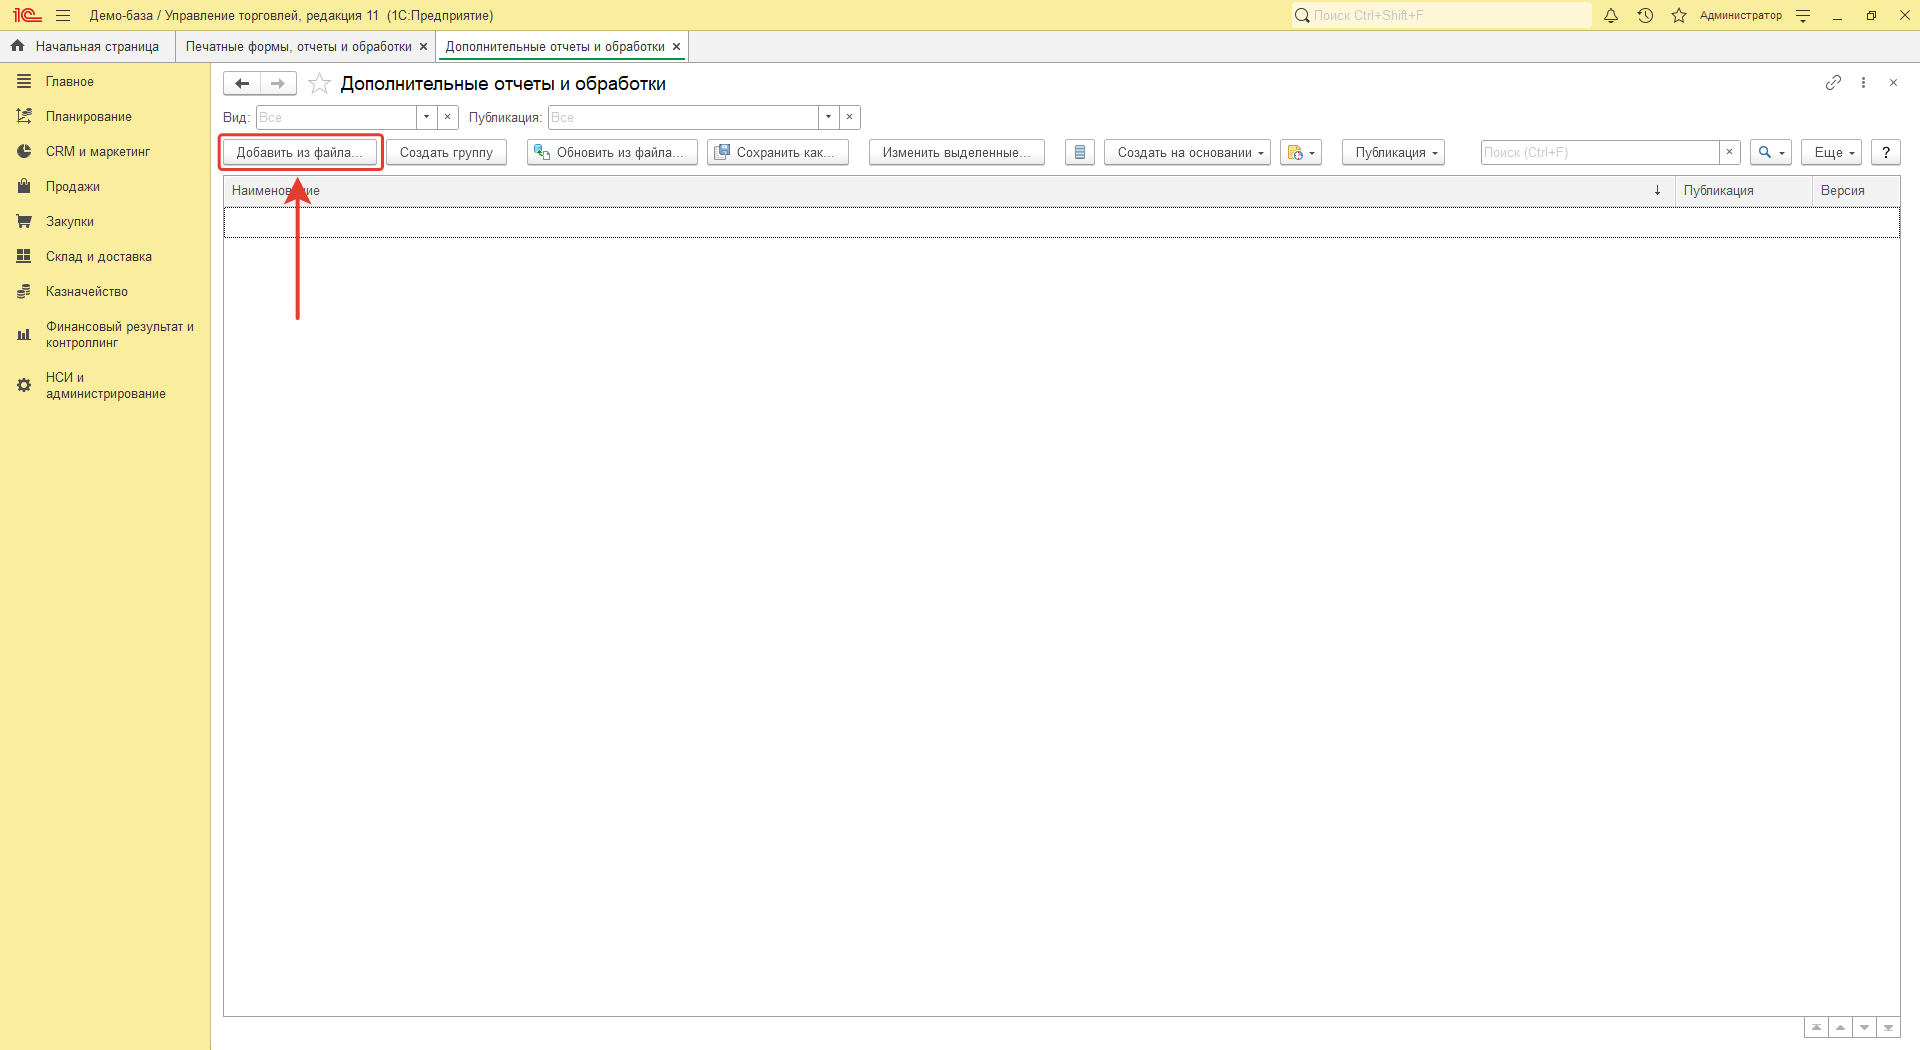Click the Создать группу button
Screen dimensions: 1920x1050
pos(446,153)
